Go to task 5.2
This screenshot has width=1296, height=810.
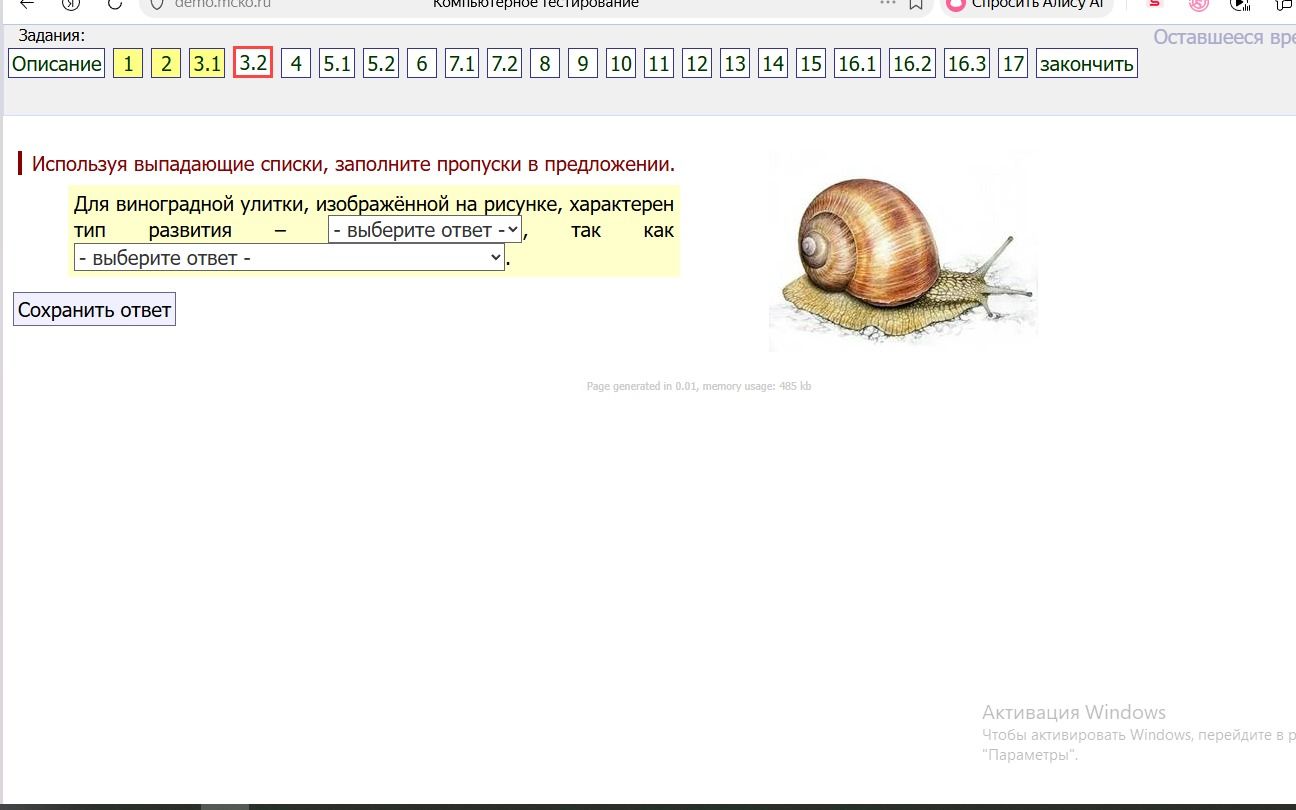pyautogui.click(x=381, y=64)
